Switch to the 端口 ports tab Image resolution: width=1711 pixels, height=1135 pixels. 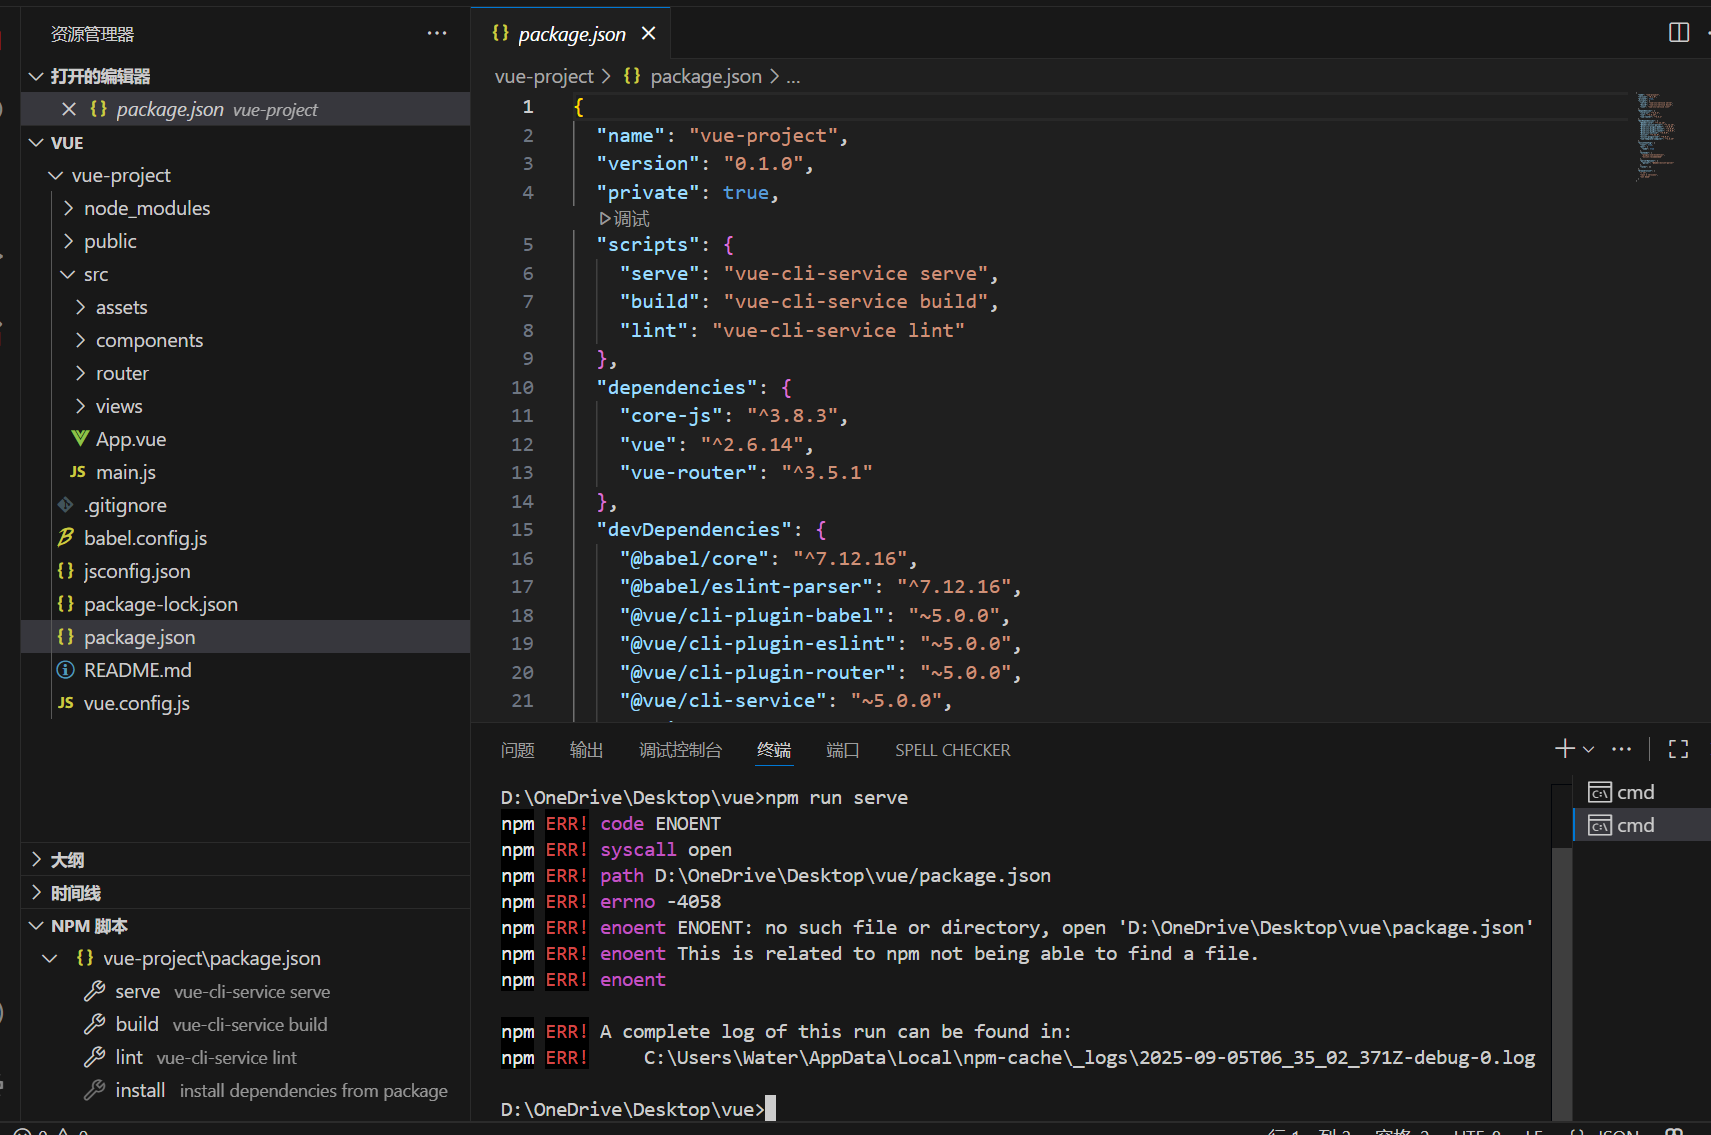click(x=843, y=749)
